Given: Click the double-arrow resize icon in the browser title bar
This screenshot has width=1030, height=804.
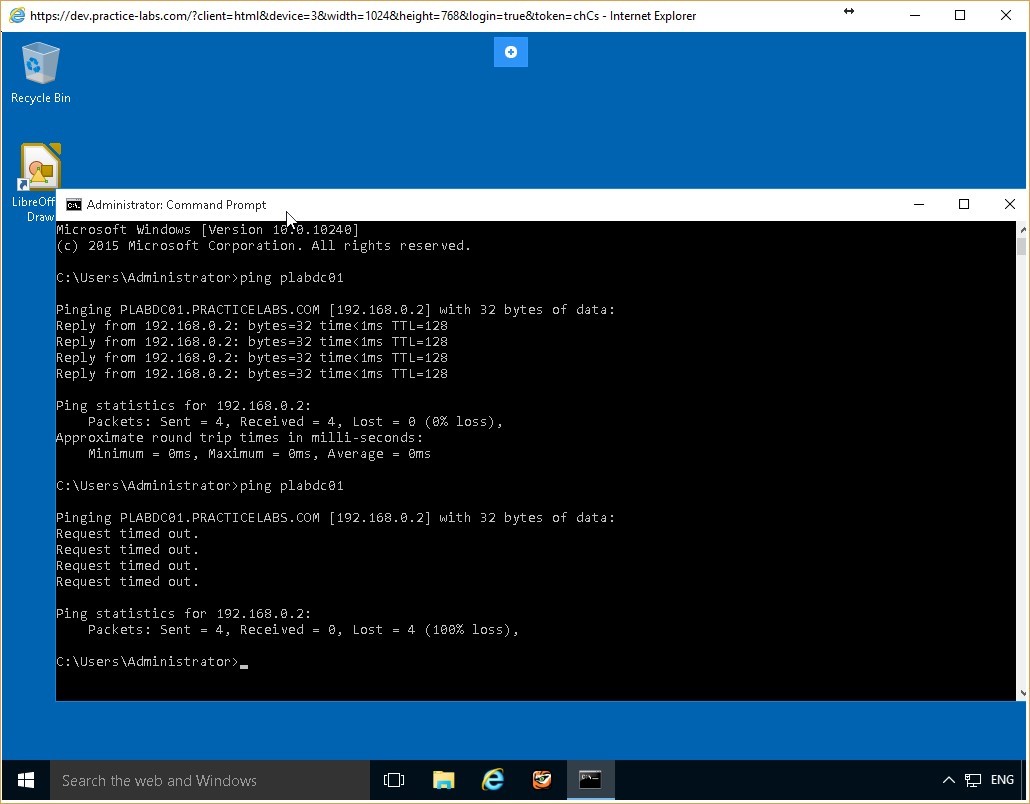Looking at the screenshot, I should point(848,12).
